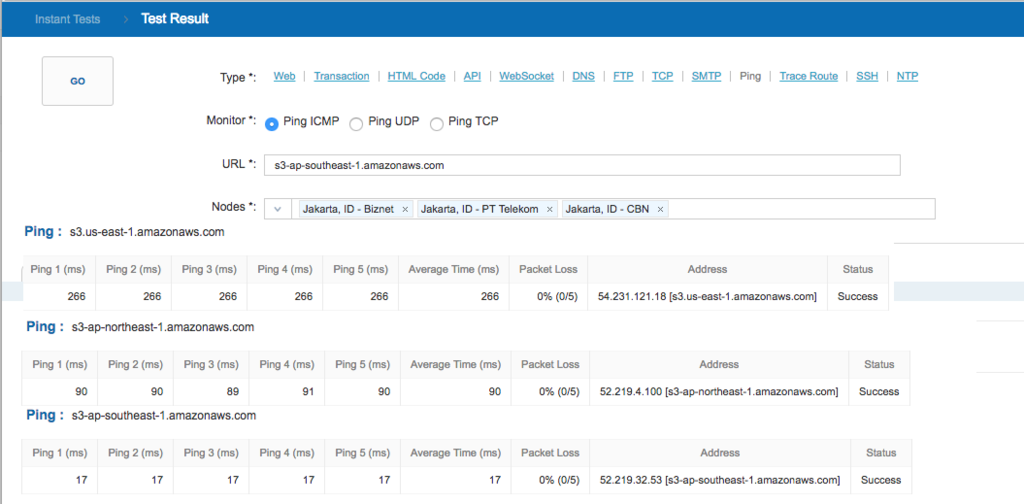Click Ping 3 value 89
The height and width of the screenshot is (504, 1024).
click(x=234, y=392)
